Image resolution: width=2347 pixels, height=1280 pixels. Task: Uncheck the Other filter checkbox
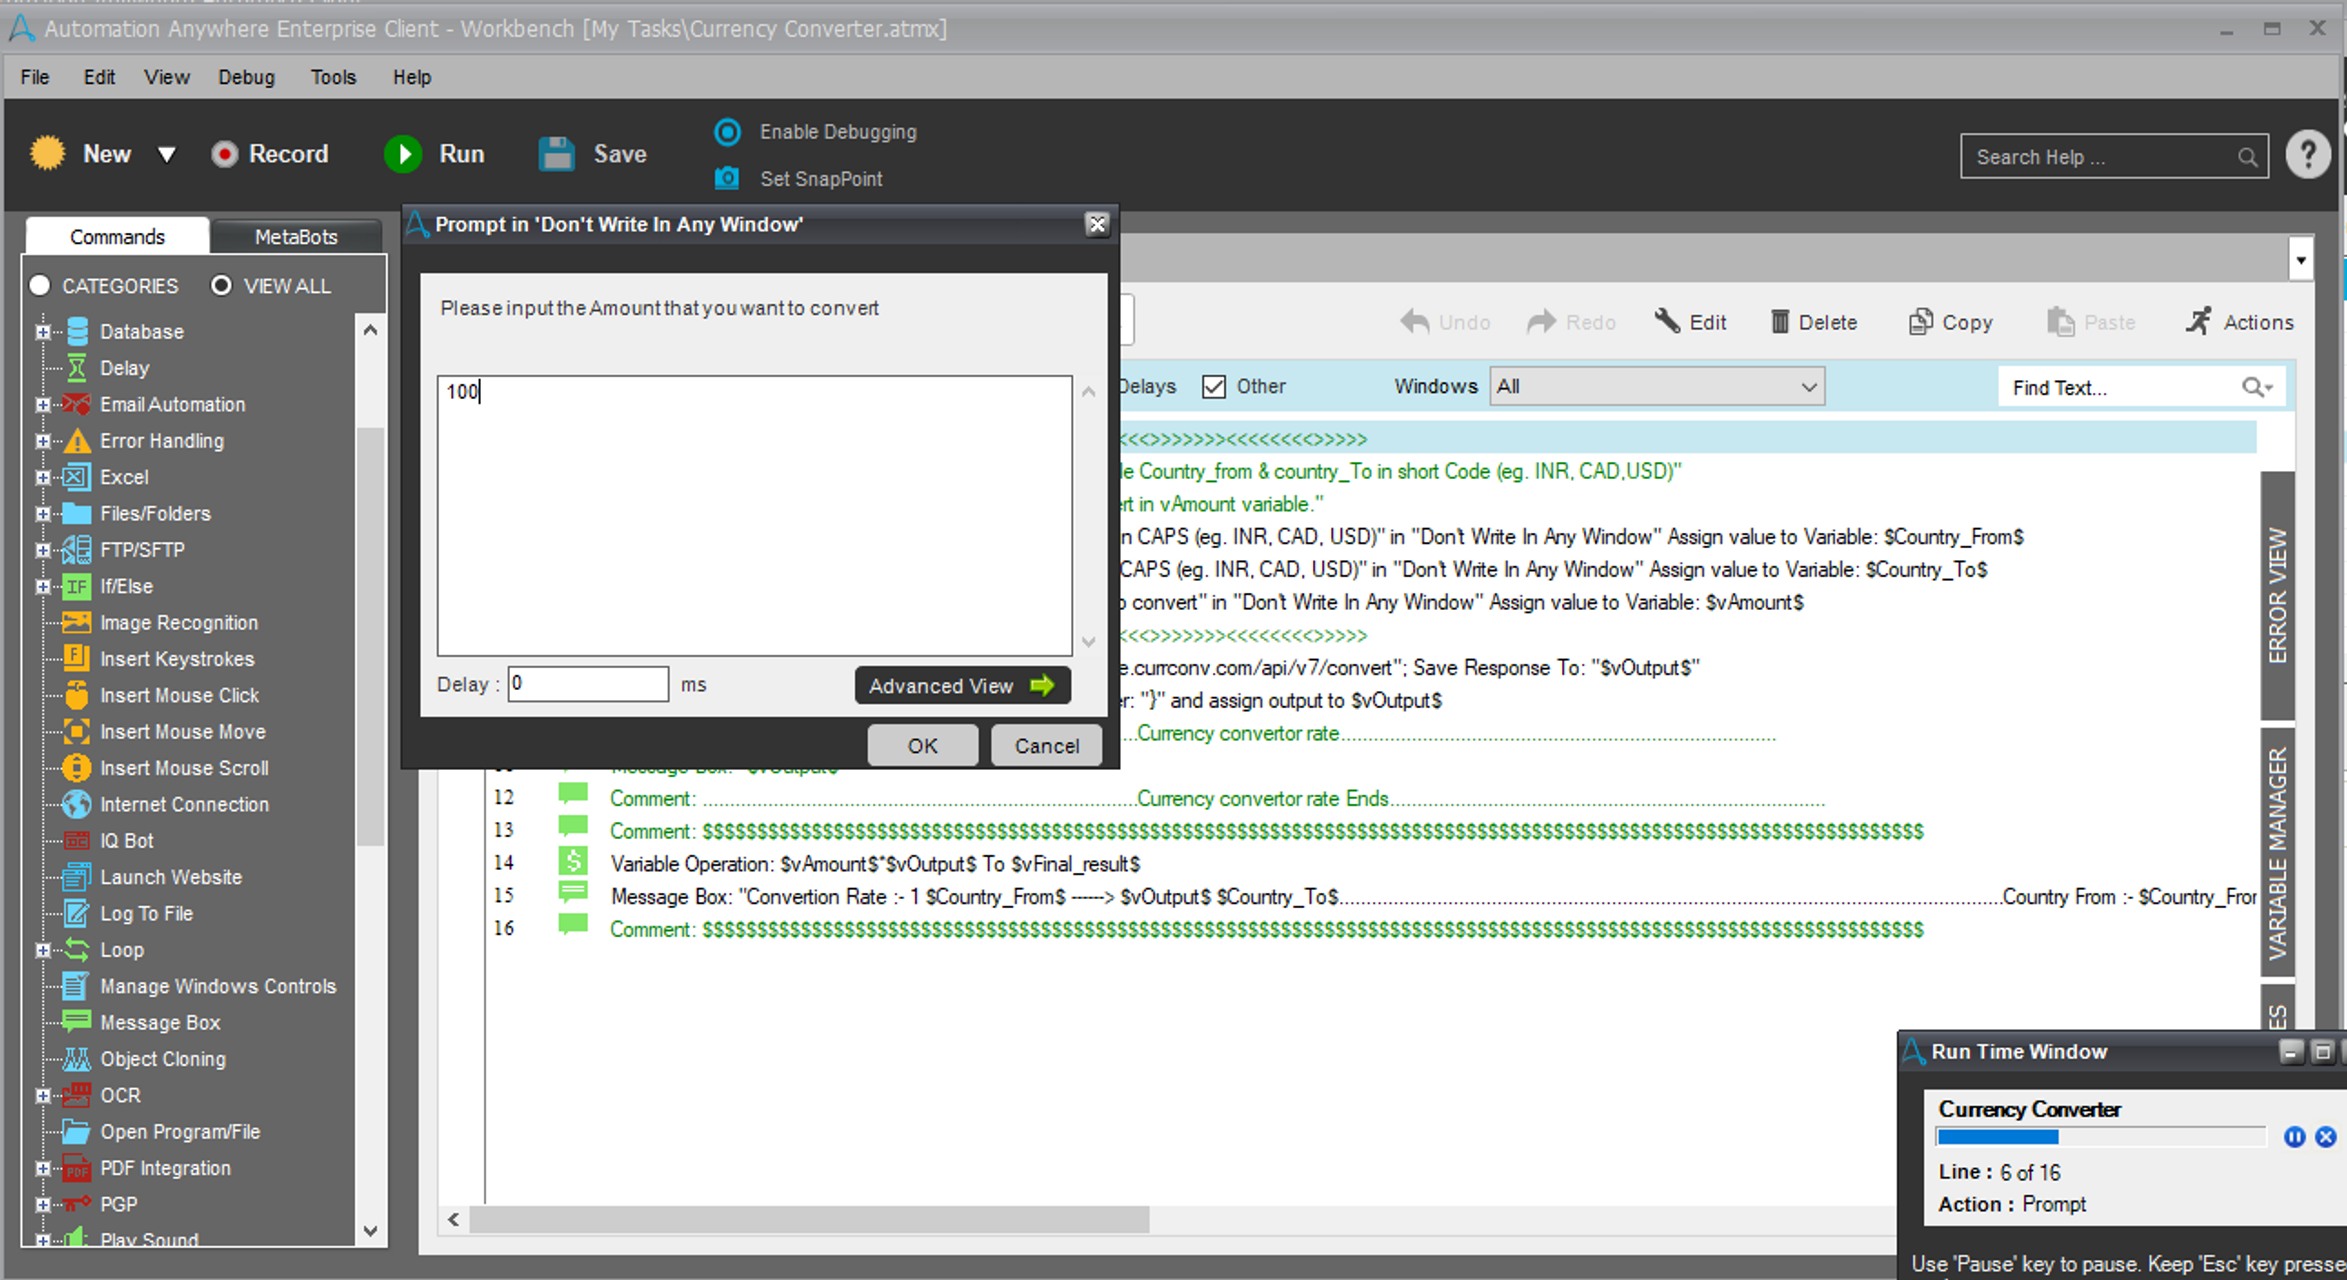tap(1214, 387)
